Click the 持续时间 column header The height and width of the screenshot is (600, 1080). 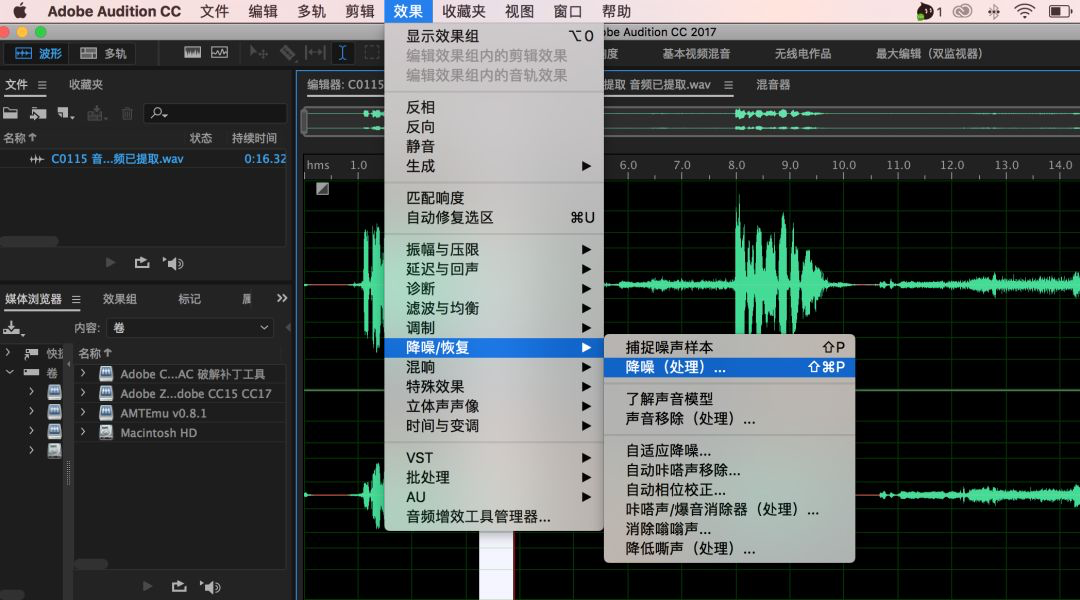(x=254, y=138)
